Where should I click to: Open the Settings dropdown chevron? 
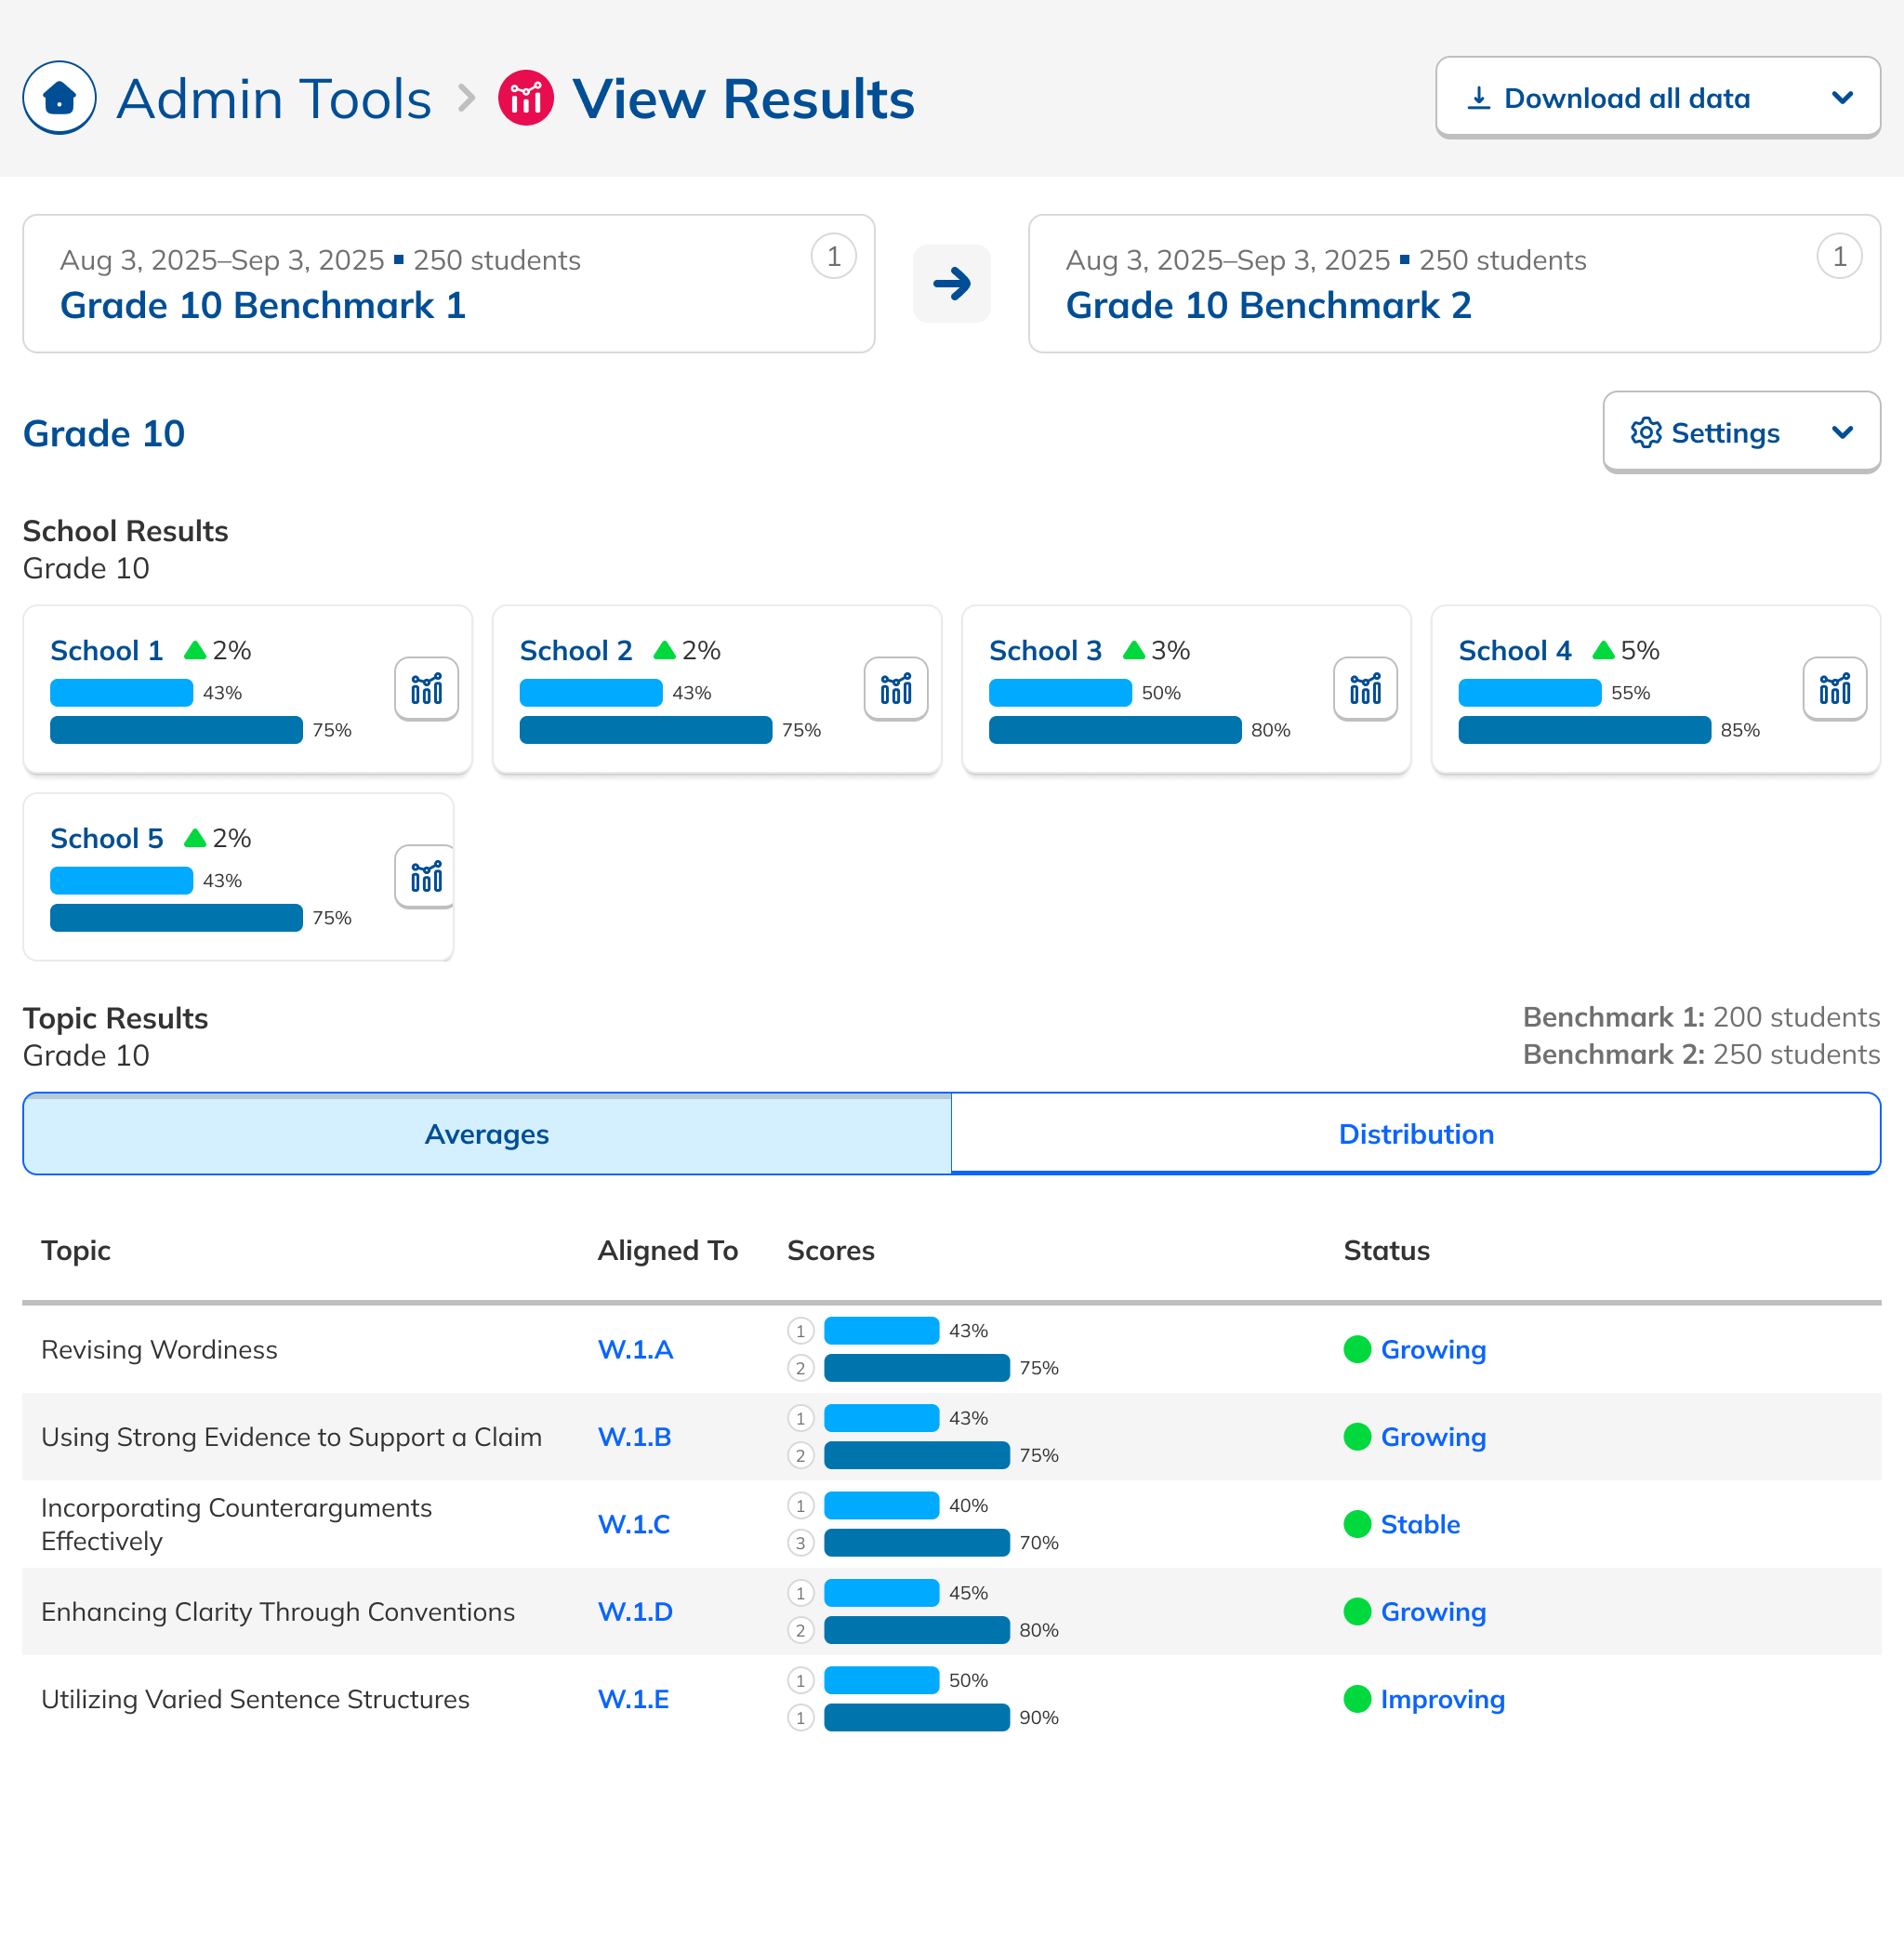tap(1843, 433)
